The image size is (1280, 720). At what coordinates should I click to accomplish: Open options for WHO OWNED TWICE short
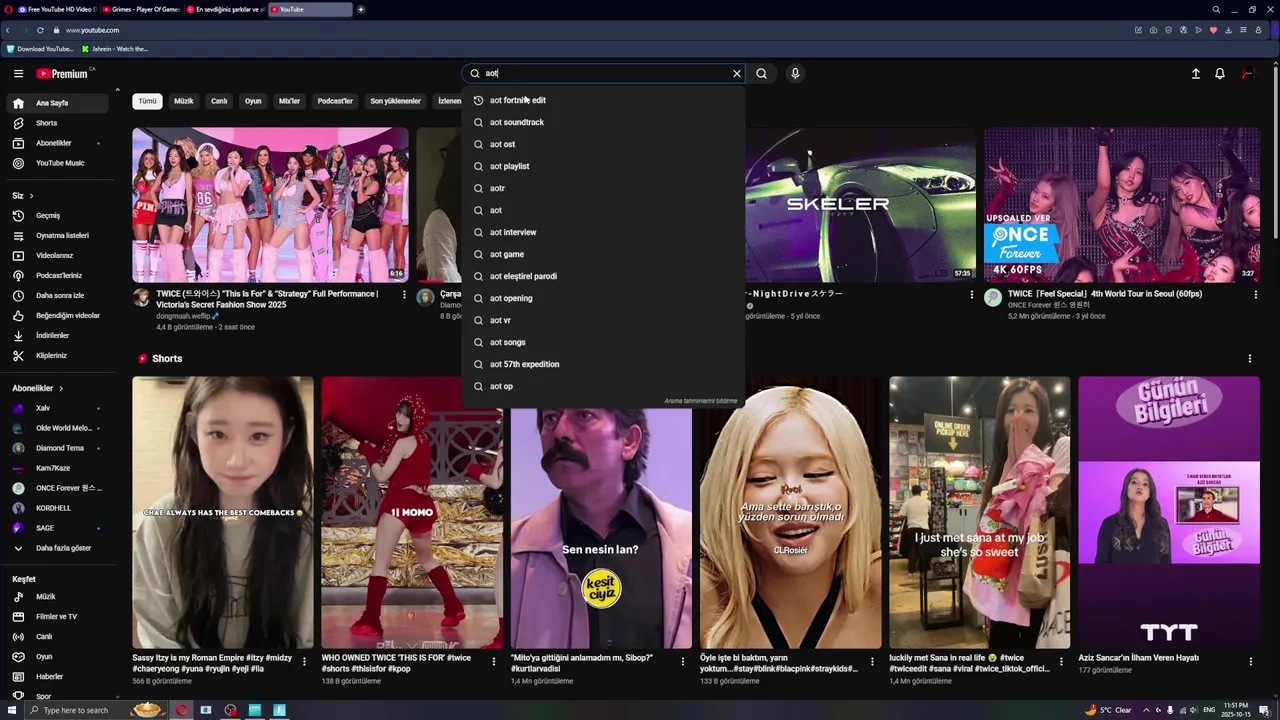point(493,662)
